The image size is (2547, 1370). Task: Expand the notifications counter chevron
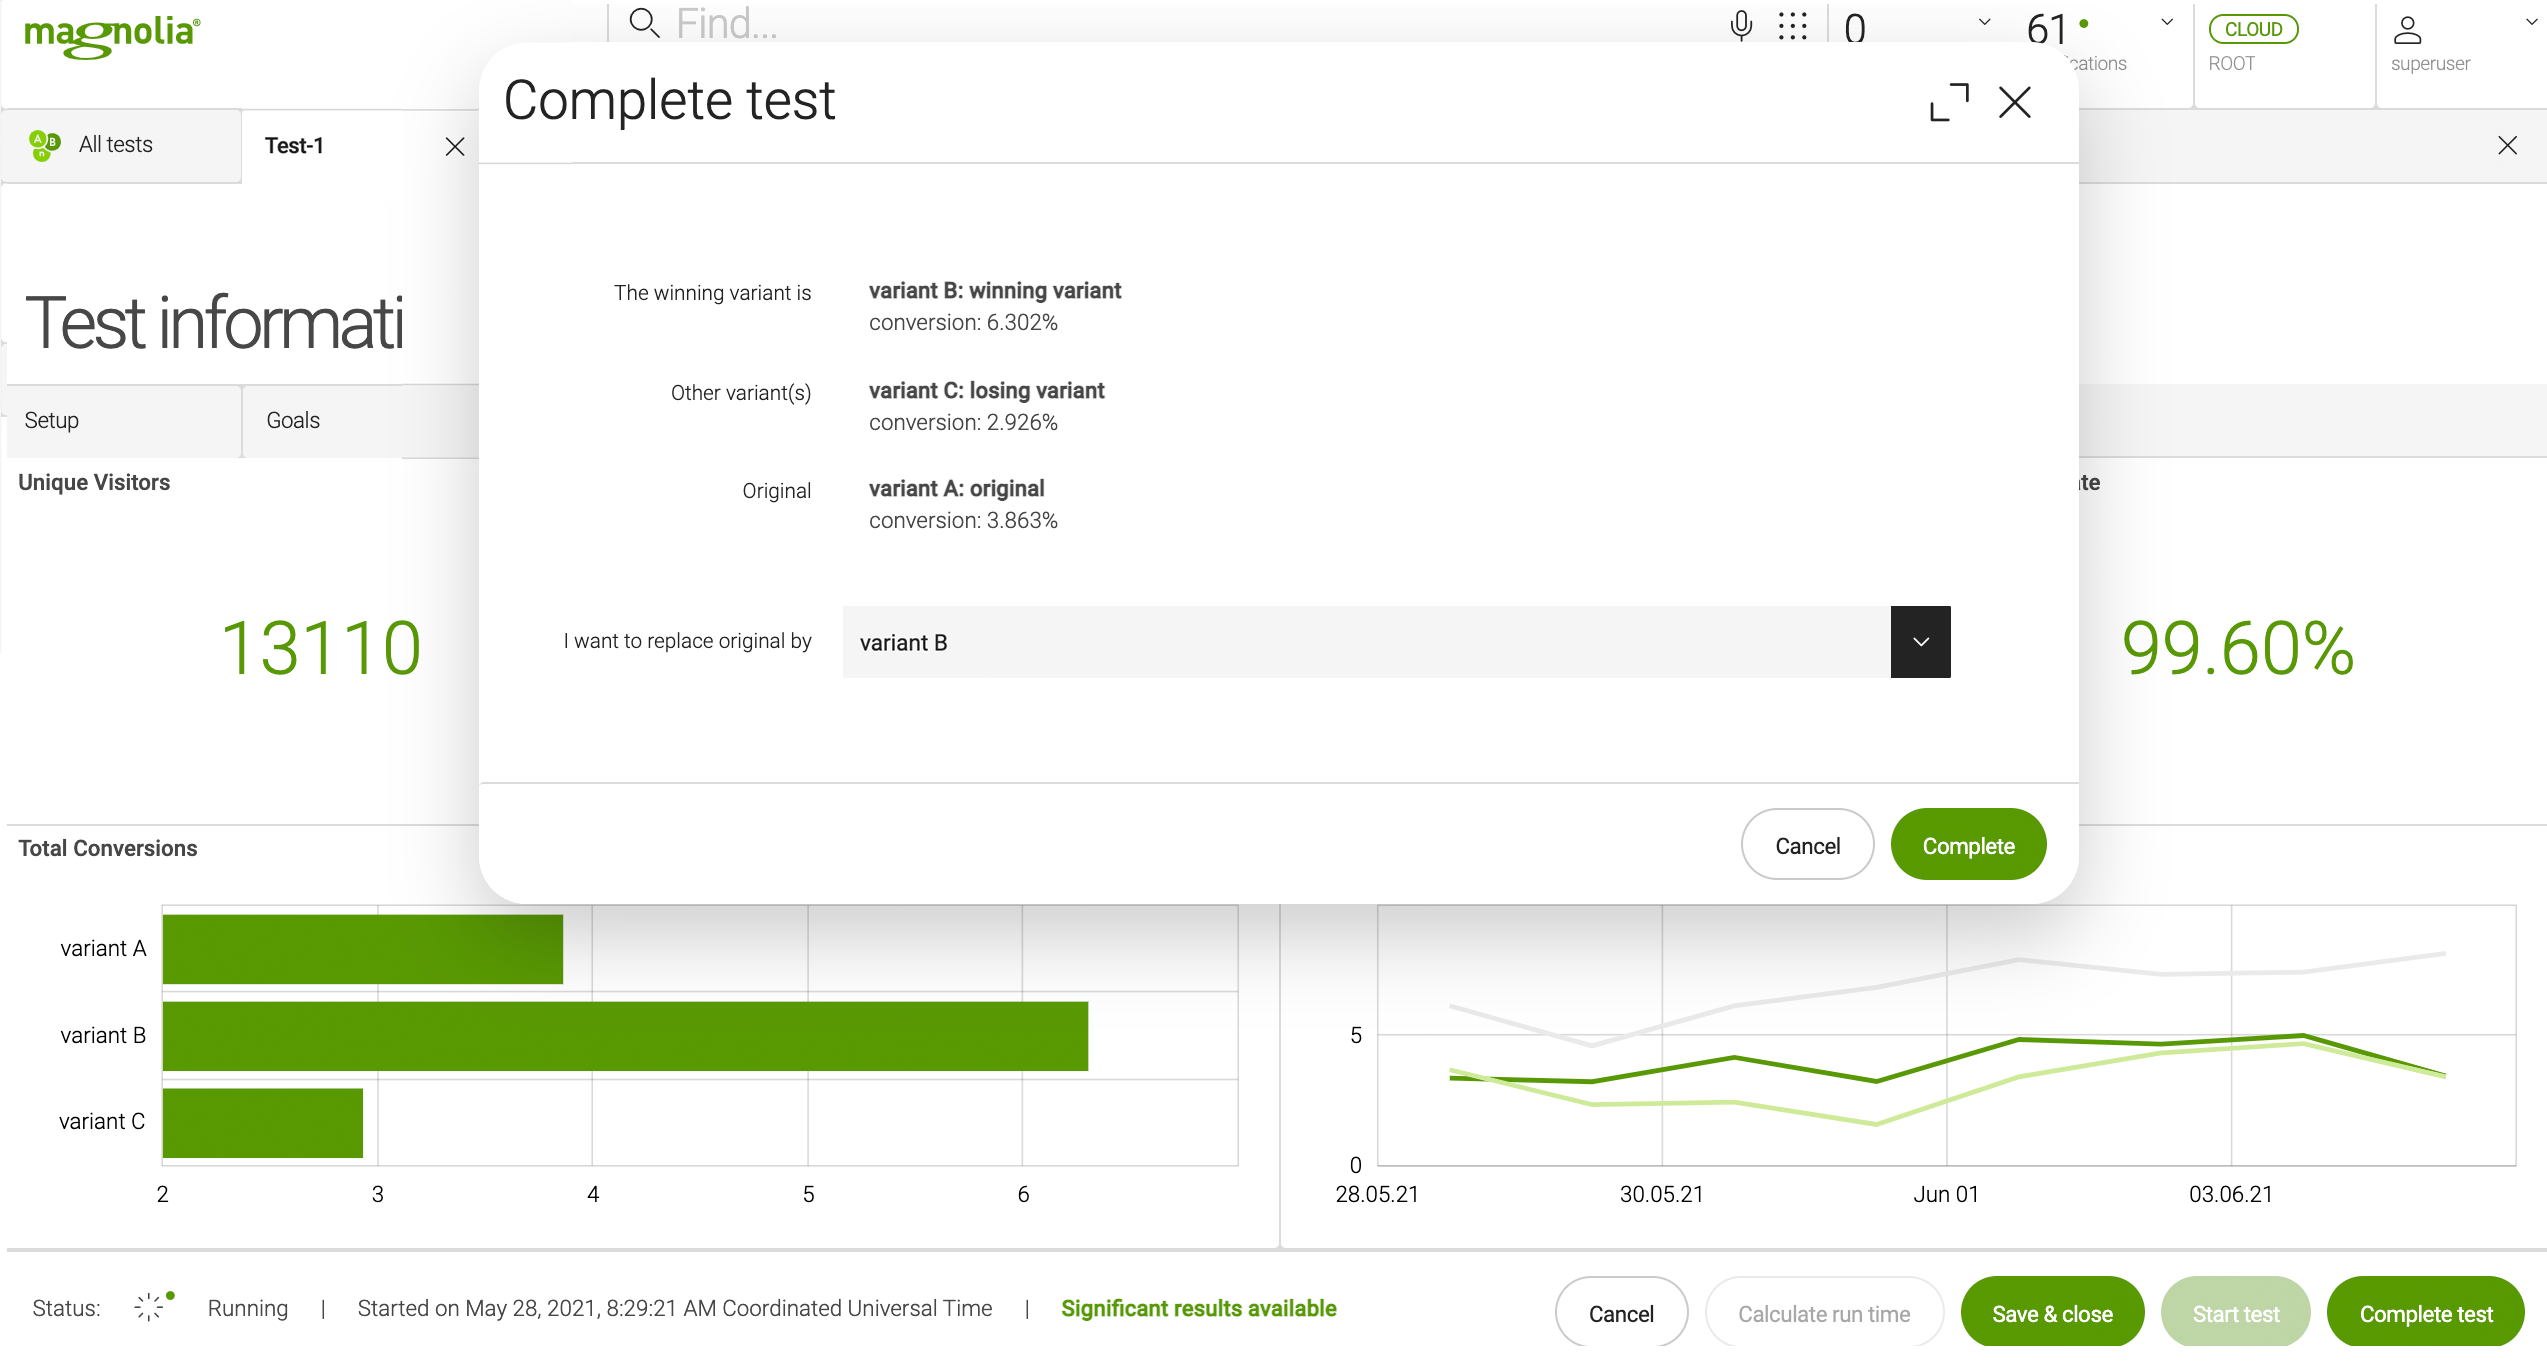(2167, 22)
